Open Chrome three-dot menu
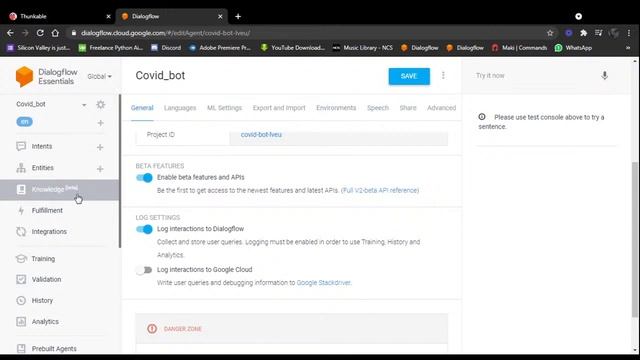The image size is (640, 360). [x=629, y=33]
